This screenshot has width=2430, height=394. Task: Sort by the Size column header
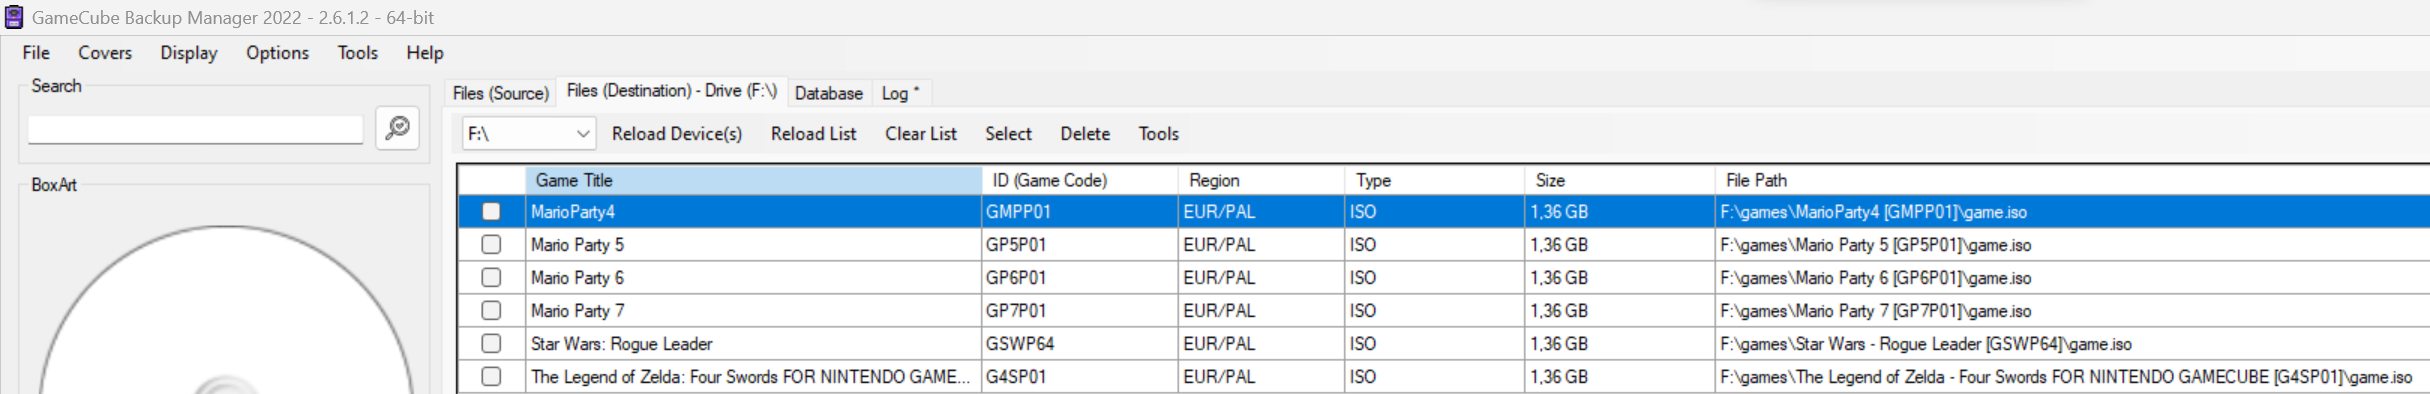point(1620,181)
